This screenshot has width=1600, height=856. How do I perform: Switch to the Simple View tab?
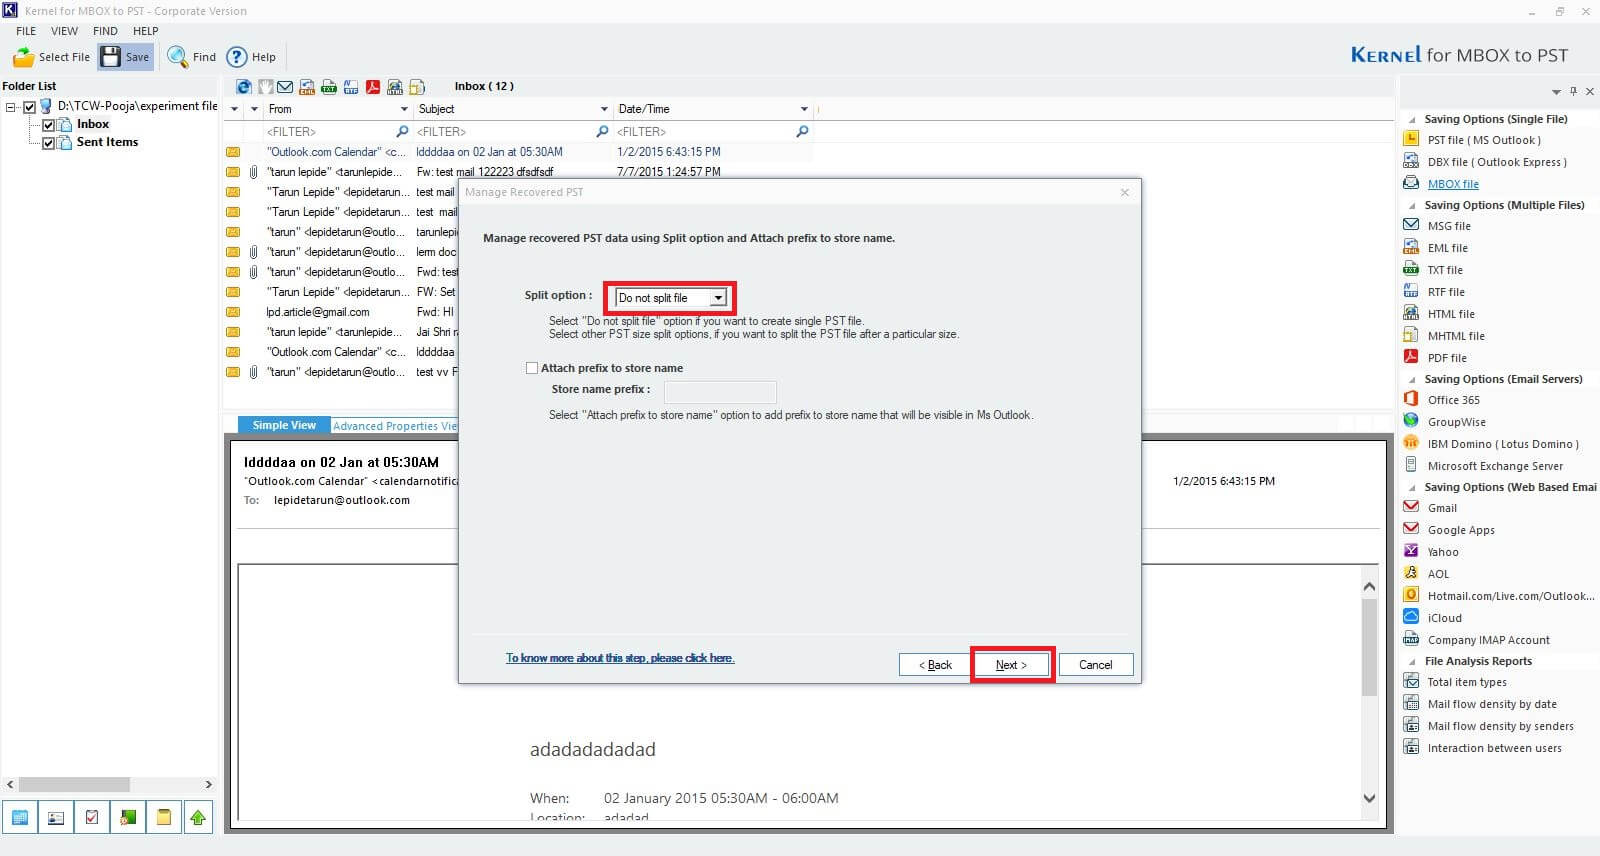284,425
